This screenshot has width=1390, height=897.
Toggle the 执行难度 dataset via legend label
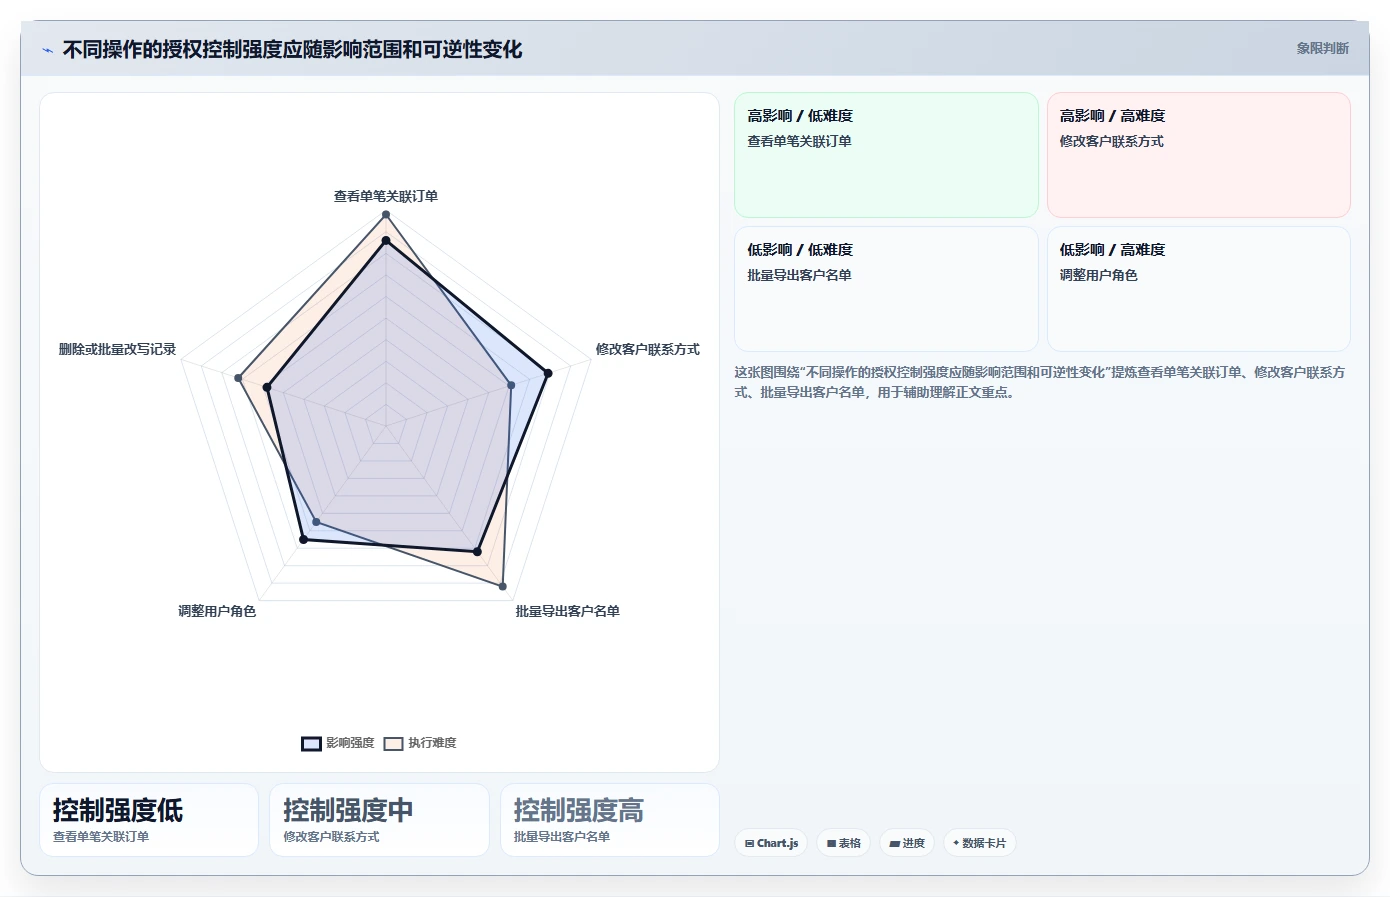click(432, 743)
